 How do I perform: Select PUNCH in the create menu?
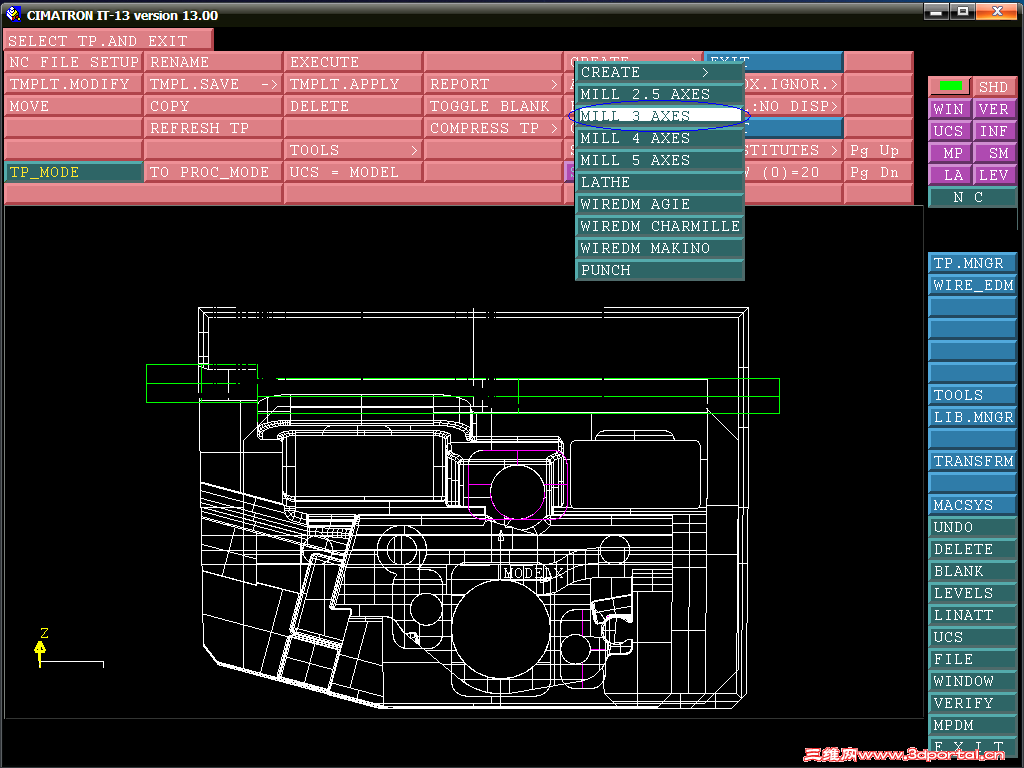point(660,270)
